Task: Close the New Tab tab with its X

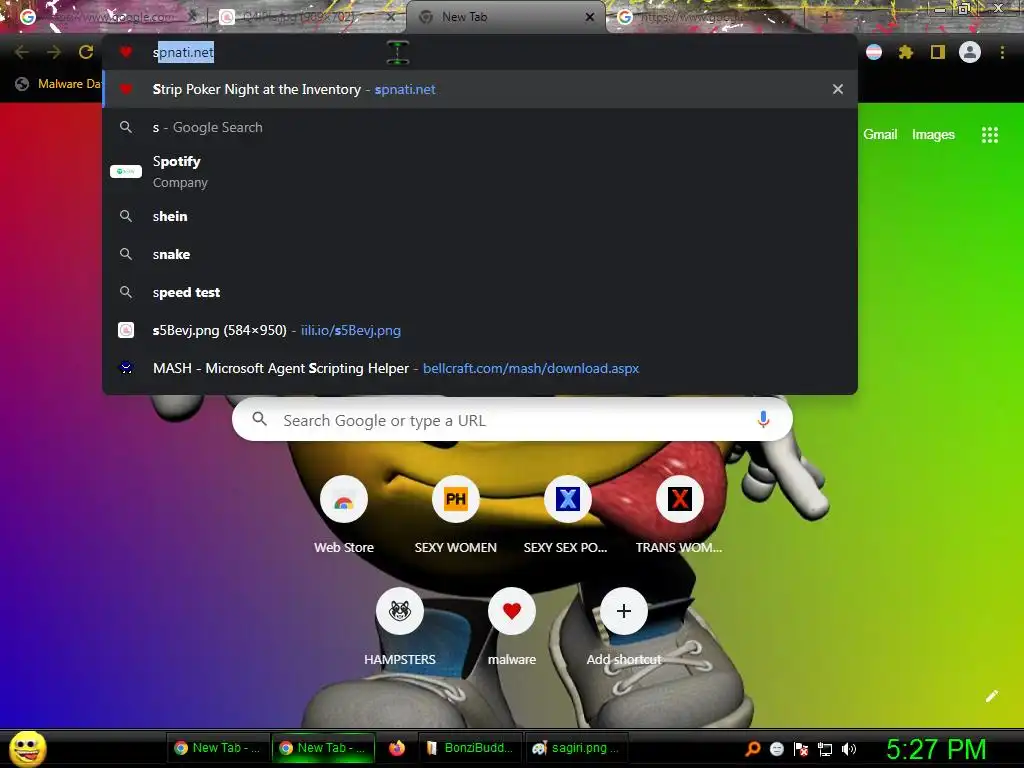Action: [590, 17]
